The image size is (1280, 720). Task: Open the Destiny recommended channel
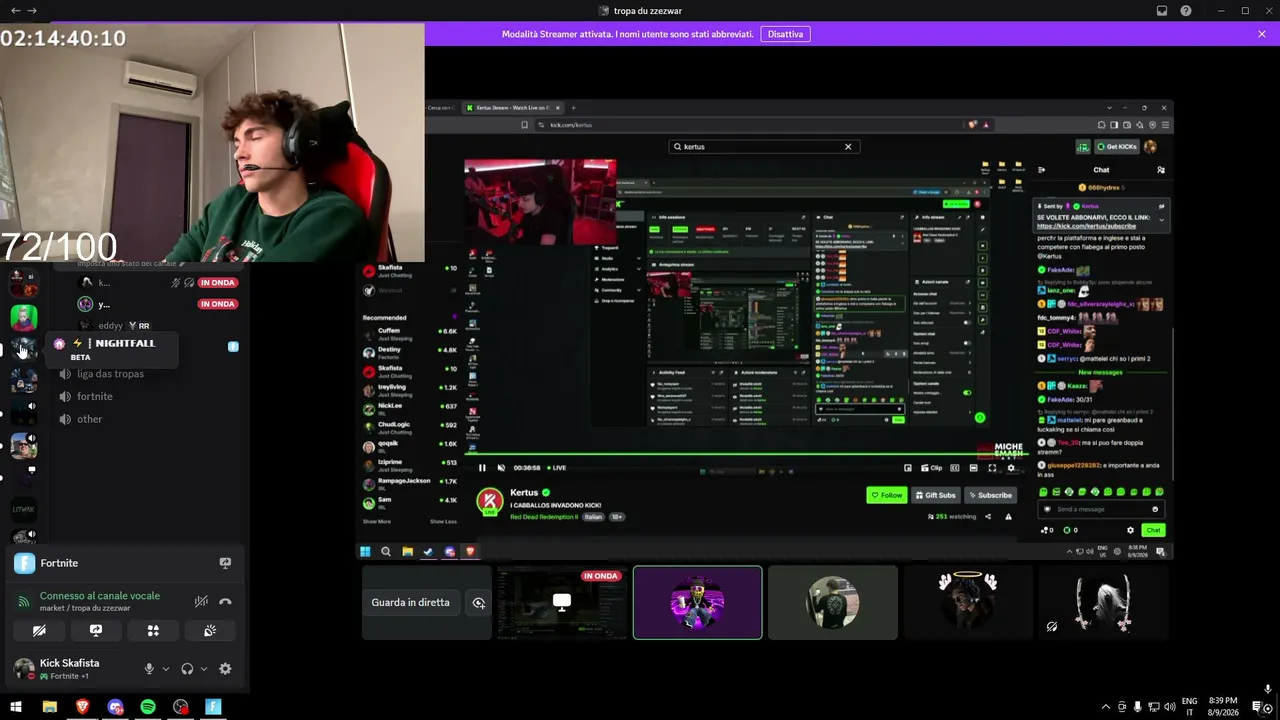pyautogui.click(x=410, y=352)
